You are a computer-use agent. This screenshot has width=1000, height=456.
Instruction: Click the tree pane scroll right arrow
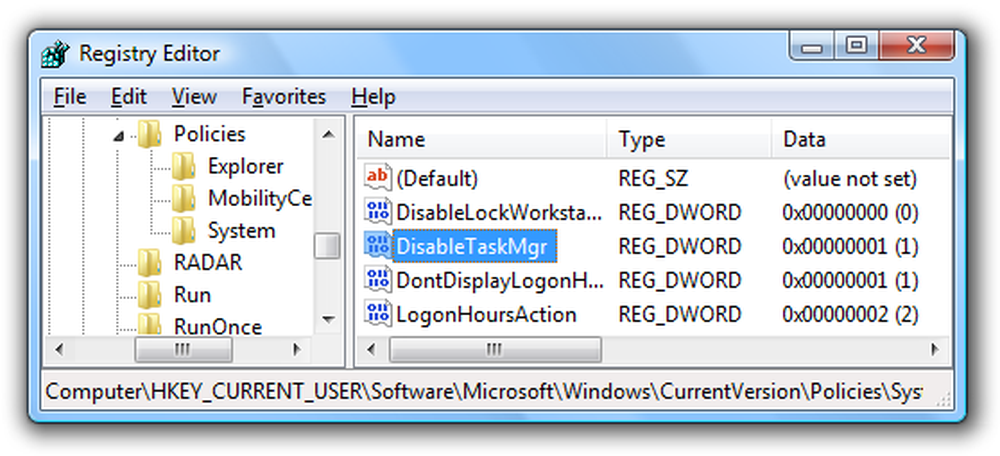click(297, 349)
